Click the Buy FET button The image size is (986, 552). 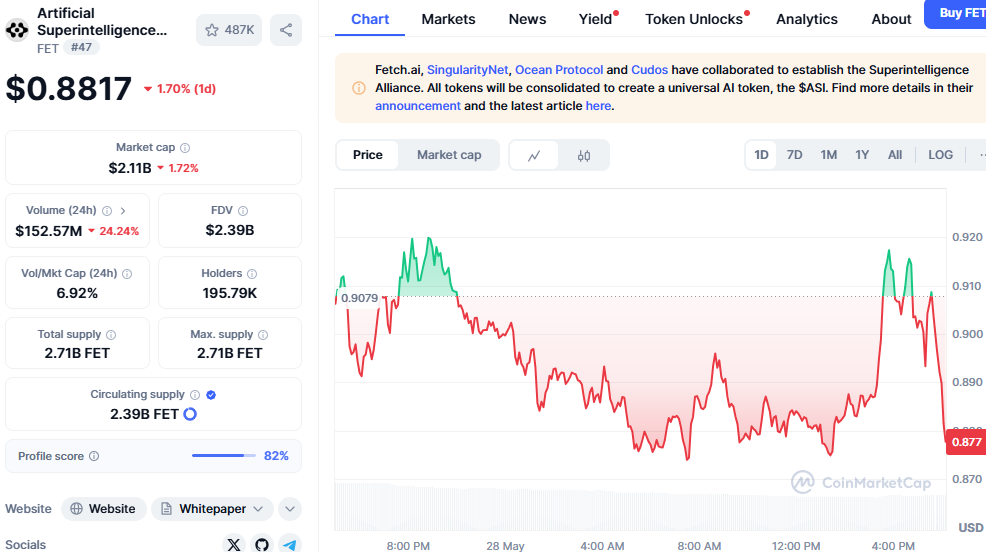coord(957,13)
